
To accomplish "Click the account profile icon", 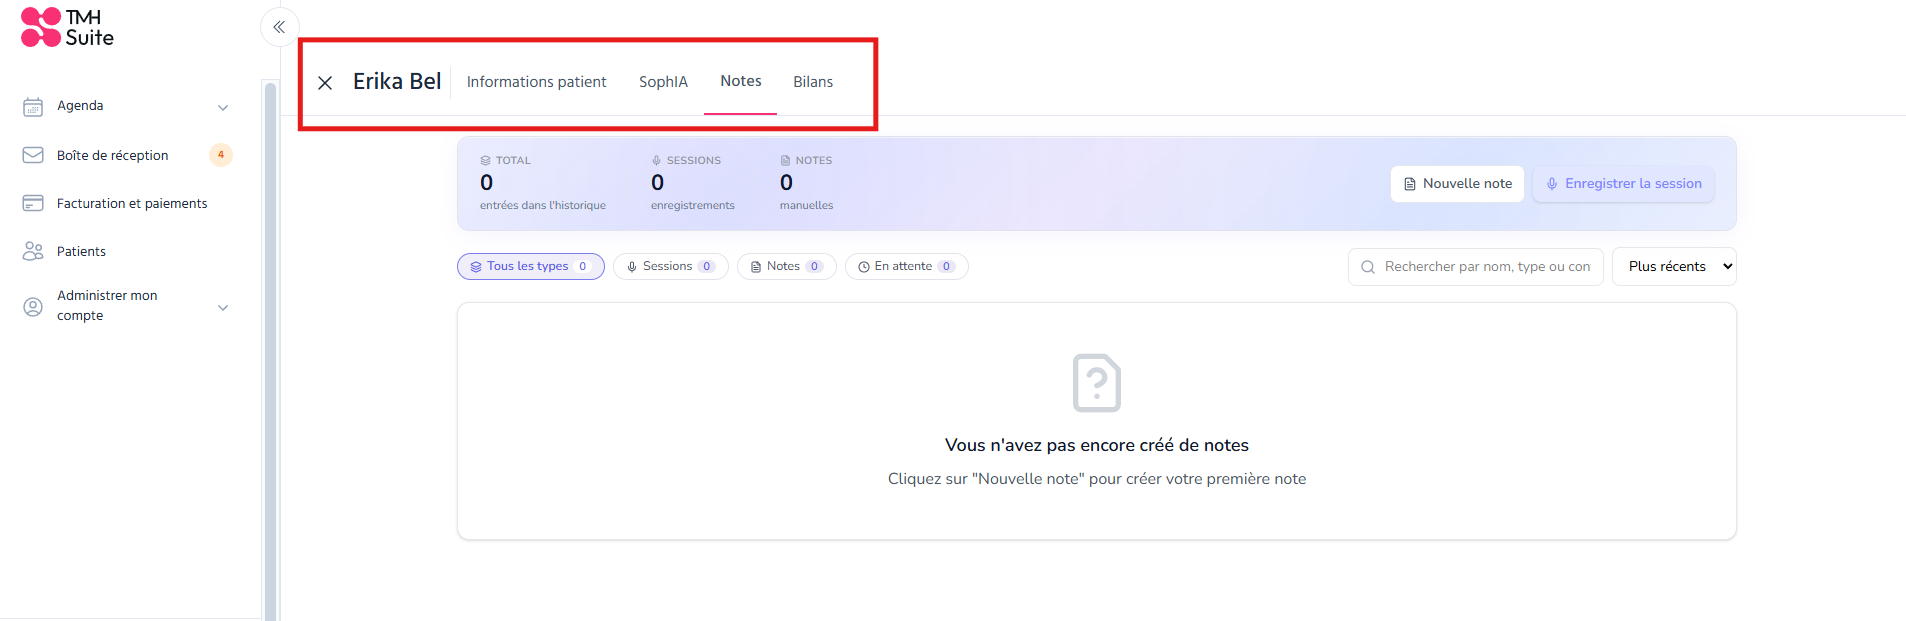I will tap(33, 307).
